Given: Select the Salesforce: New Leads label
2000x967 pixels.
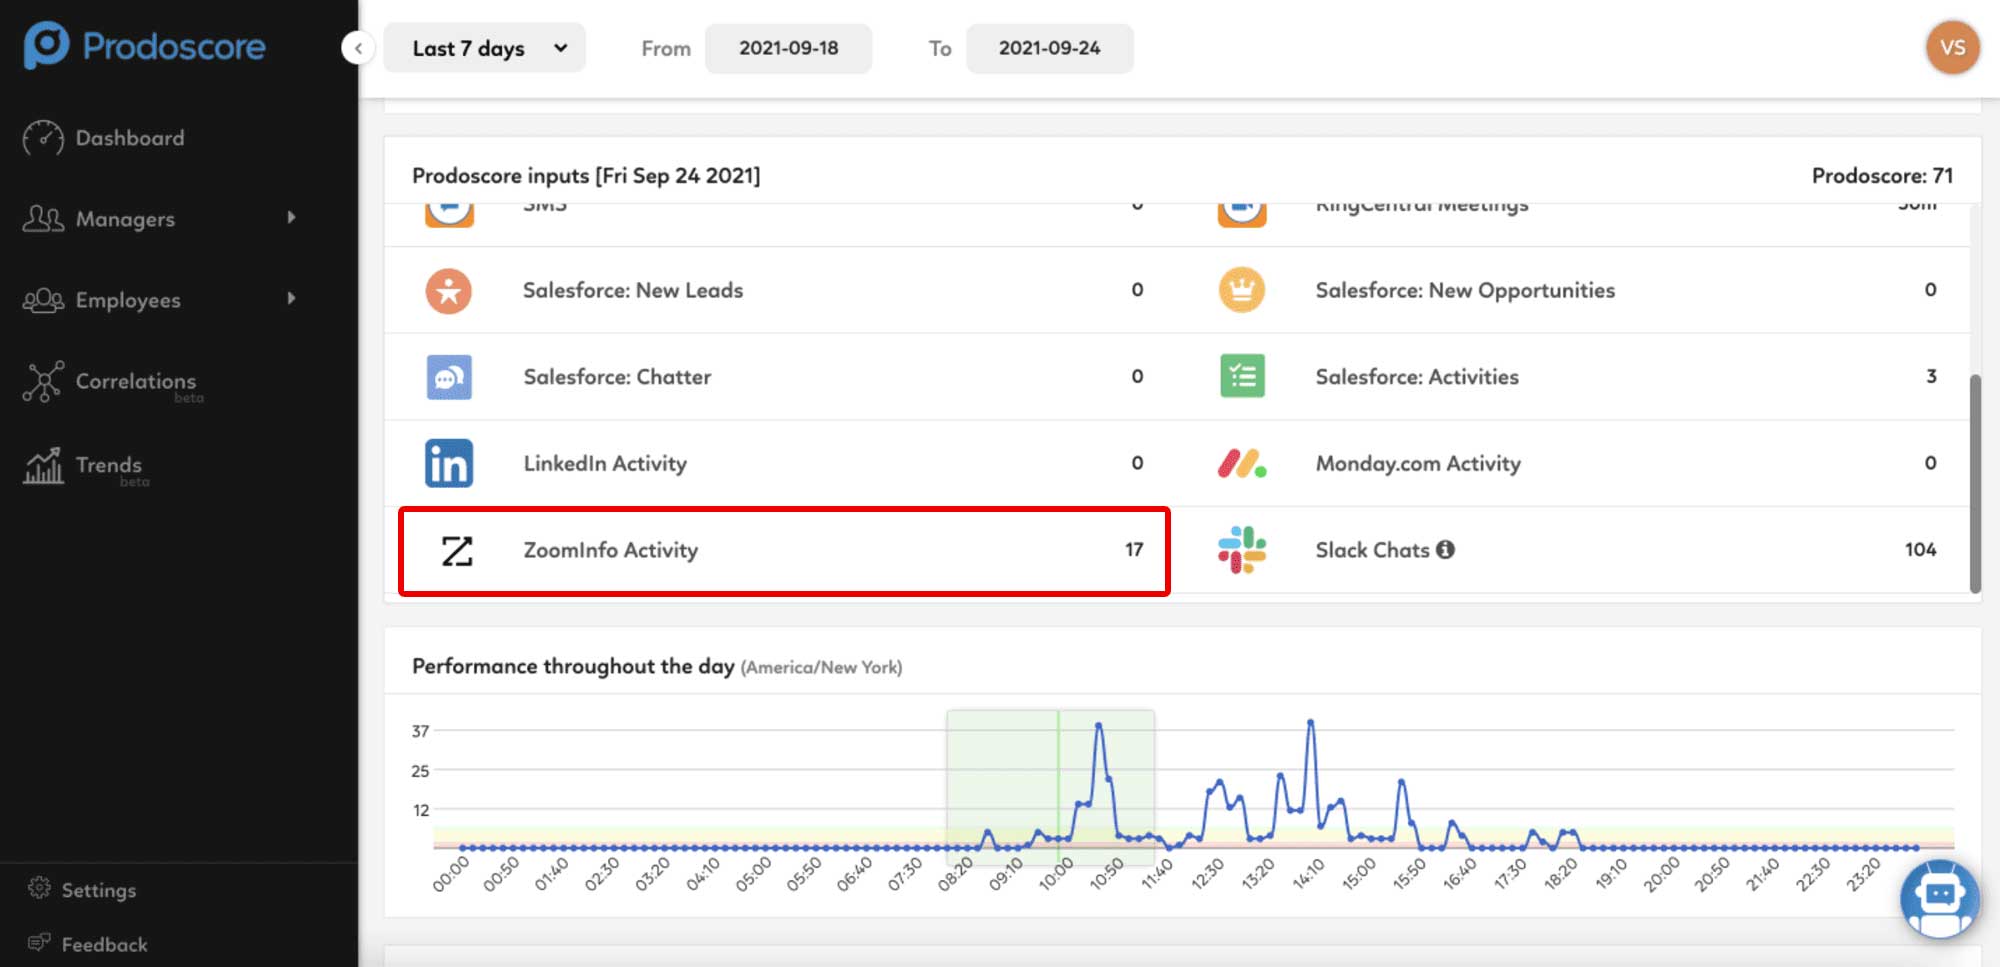Looking at the screenshot, I should 633,290.
